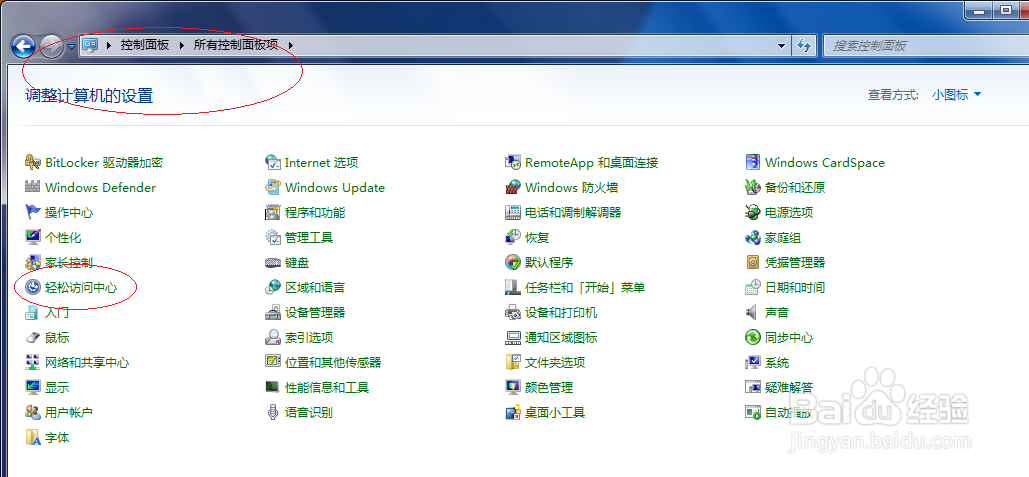Screen dimensions: 1029x477
Task: Click the 鼠标 icon
Action: coord(33,337)
